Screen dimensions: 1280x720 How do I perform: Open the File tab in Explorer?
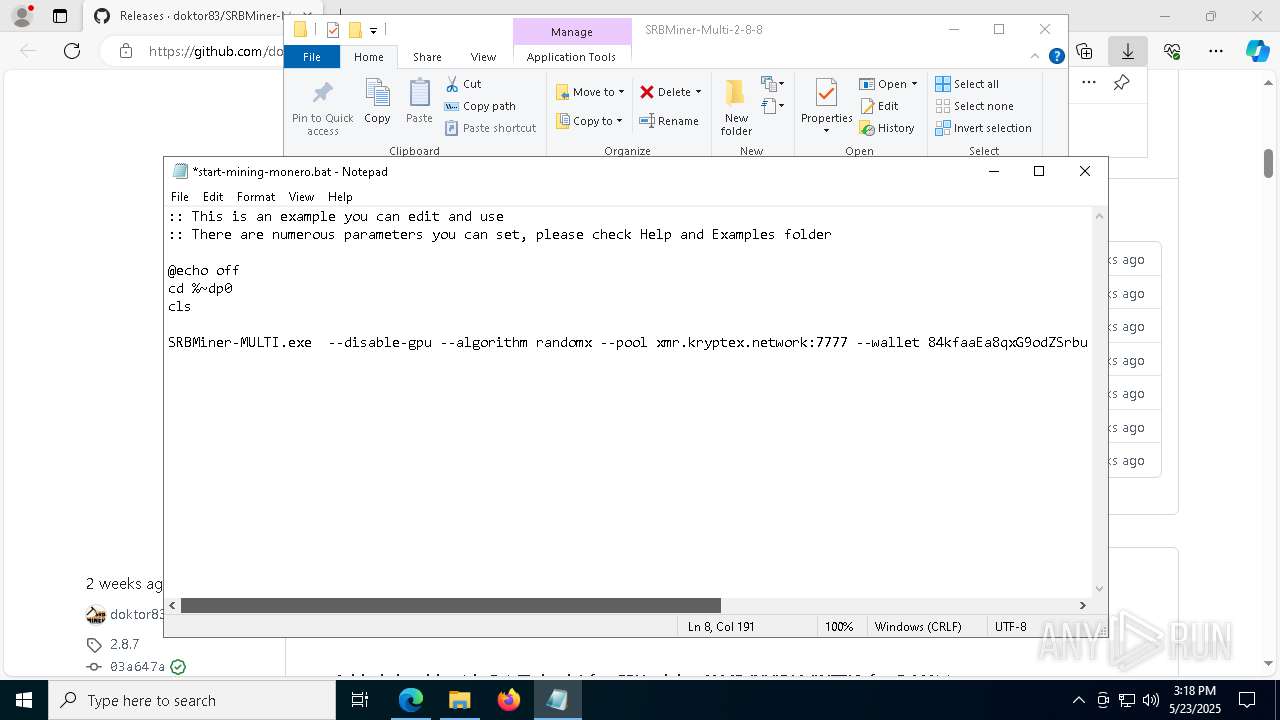[x=312, y=57]
